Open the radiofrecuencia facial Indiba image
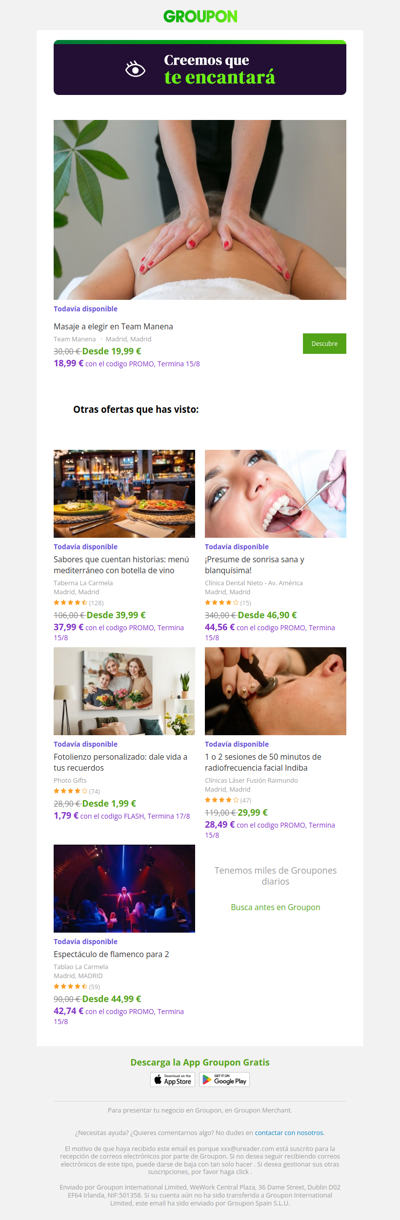This screenshot has width=400, height=1220. (x=275, y=691)
